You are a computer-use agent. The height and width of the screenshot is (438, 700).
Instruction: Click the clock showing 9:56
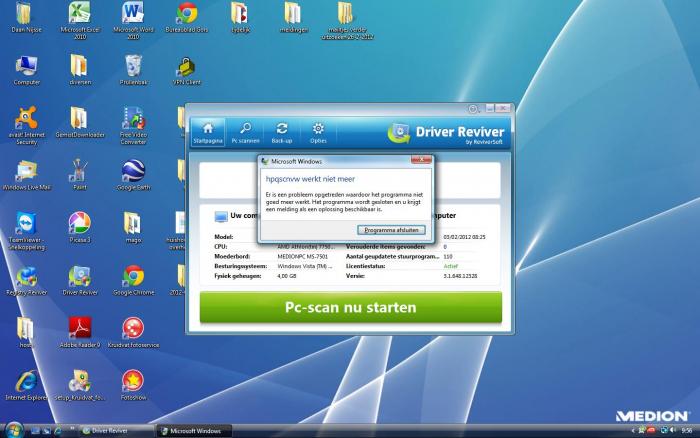pyautogui.click(x=687, y=430)
